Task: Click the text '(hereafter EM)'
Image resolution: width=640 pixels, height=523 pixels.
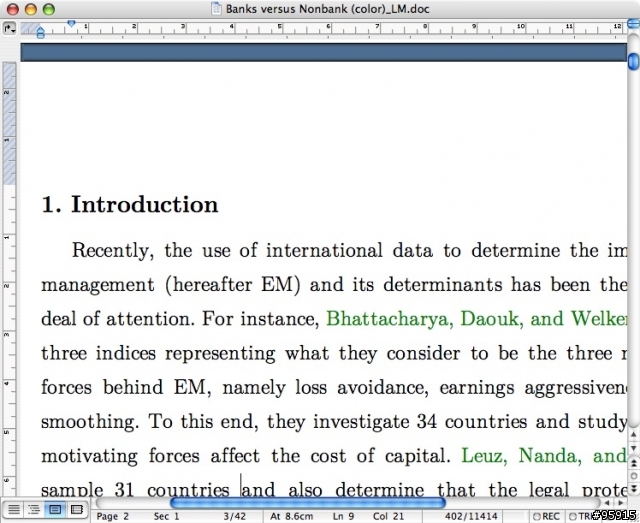Action: pyautogui.click(x=233, y=285)
